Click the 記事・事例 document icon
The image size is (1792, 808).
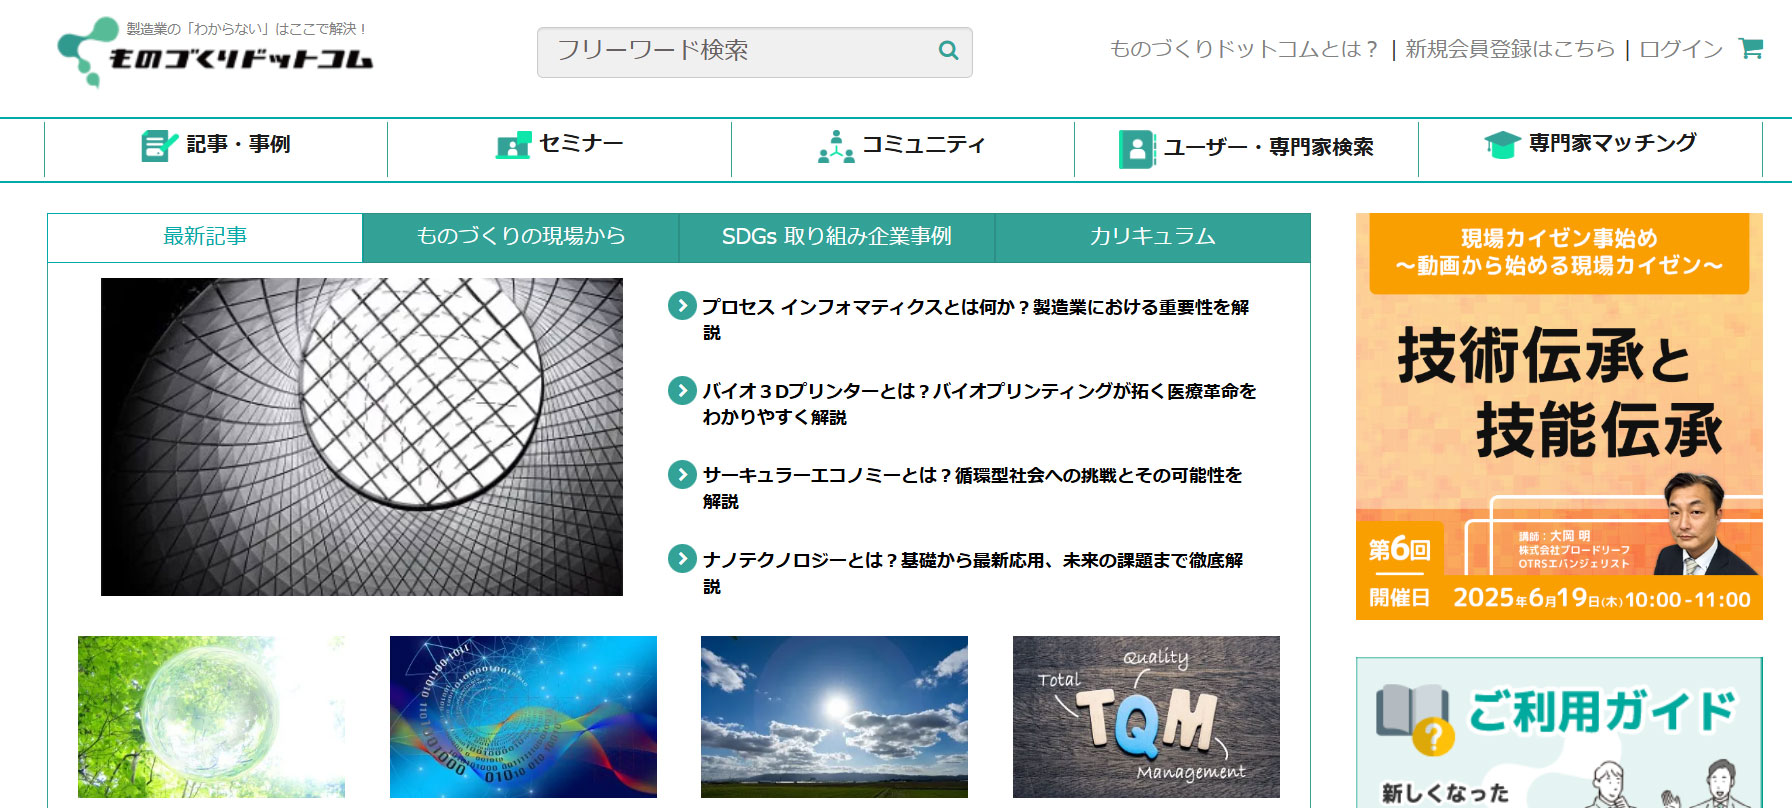(158, 146)
